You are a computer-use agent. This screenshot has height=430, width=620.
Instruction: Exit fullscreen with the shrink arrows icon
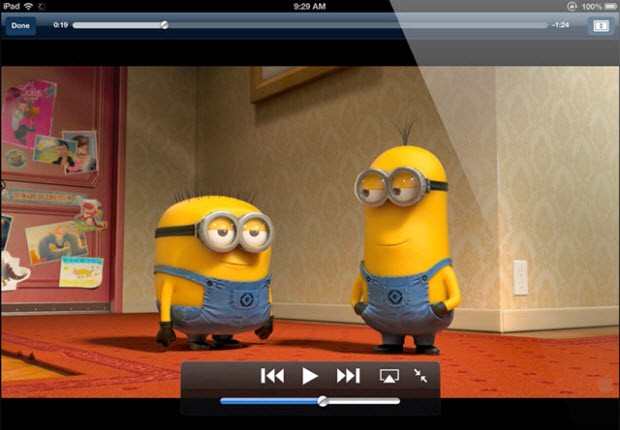pos(420,376)
